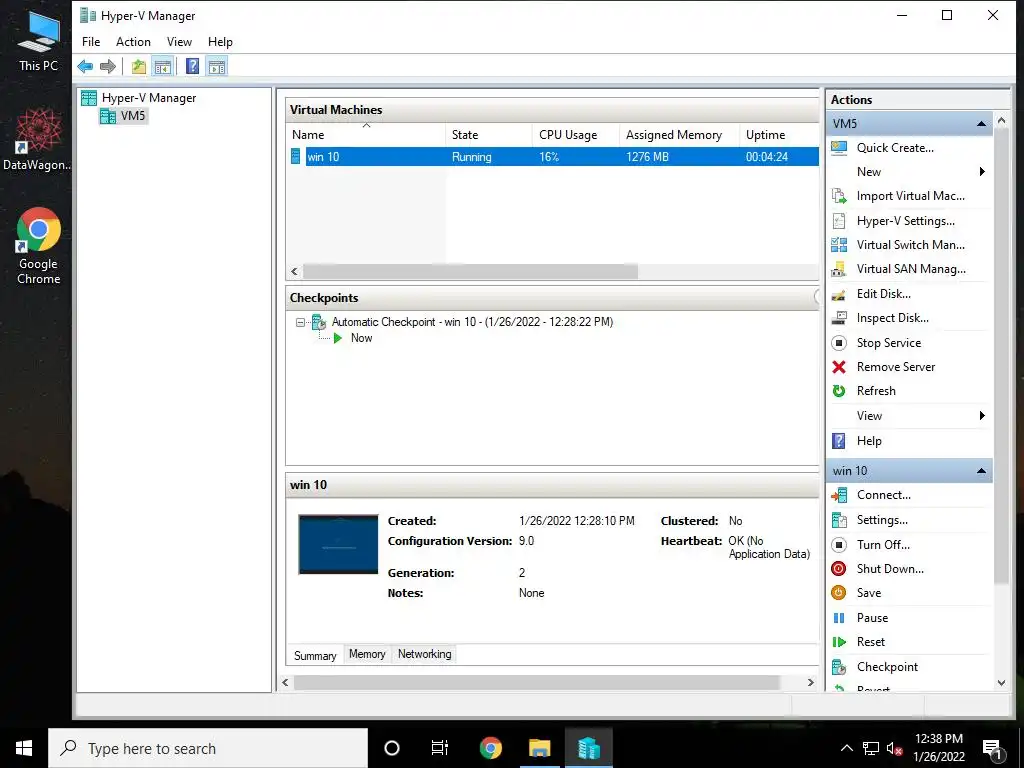The image size is (1024, 768).
Task: Click the Reset icon
Action: pyautogui.click(x=839, y=642)
